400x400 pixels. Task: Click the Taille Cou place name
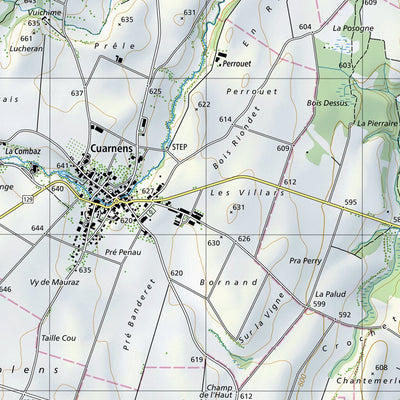pos(59,338)
